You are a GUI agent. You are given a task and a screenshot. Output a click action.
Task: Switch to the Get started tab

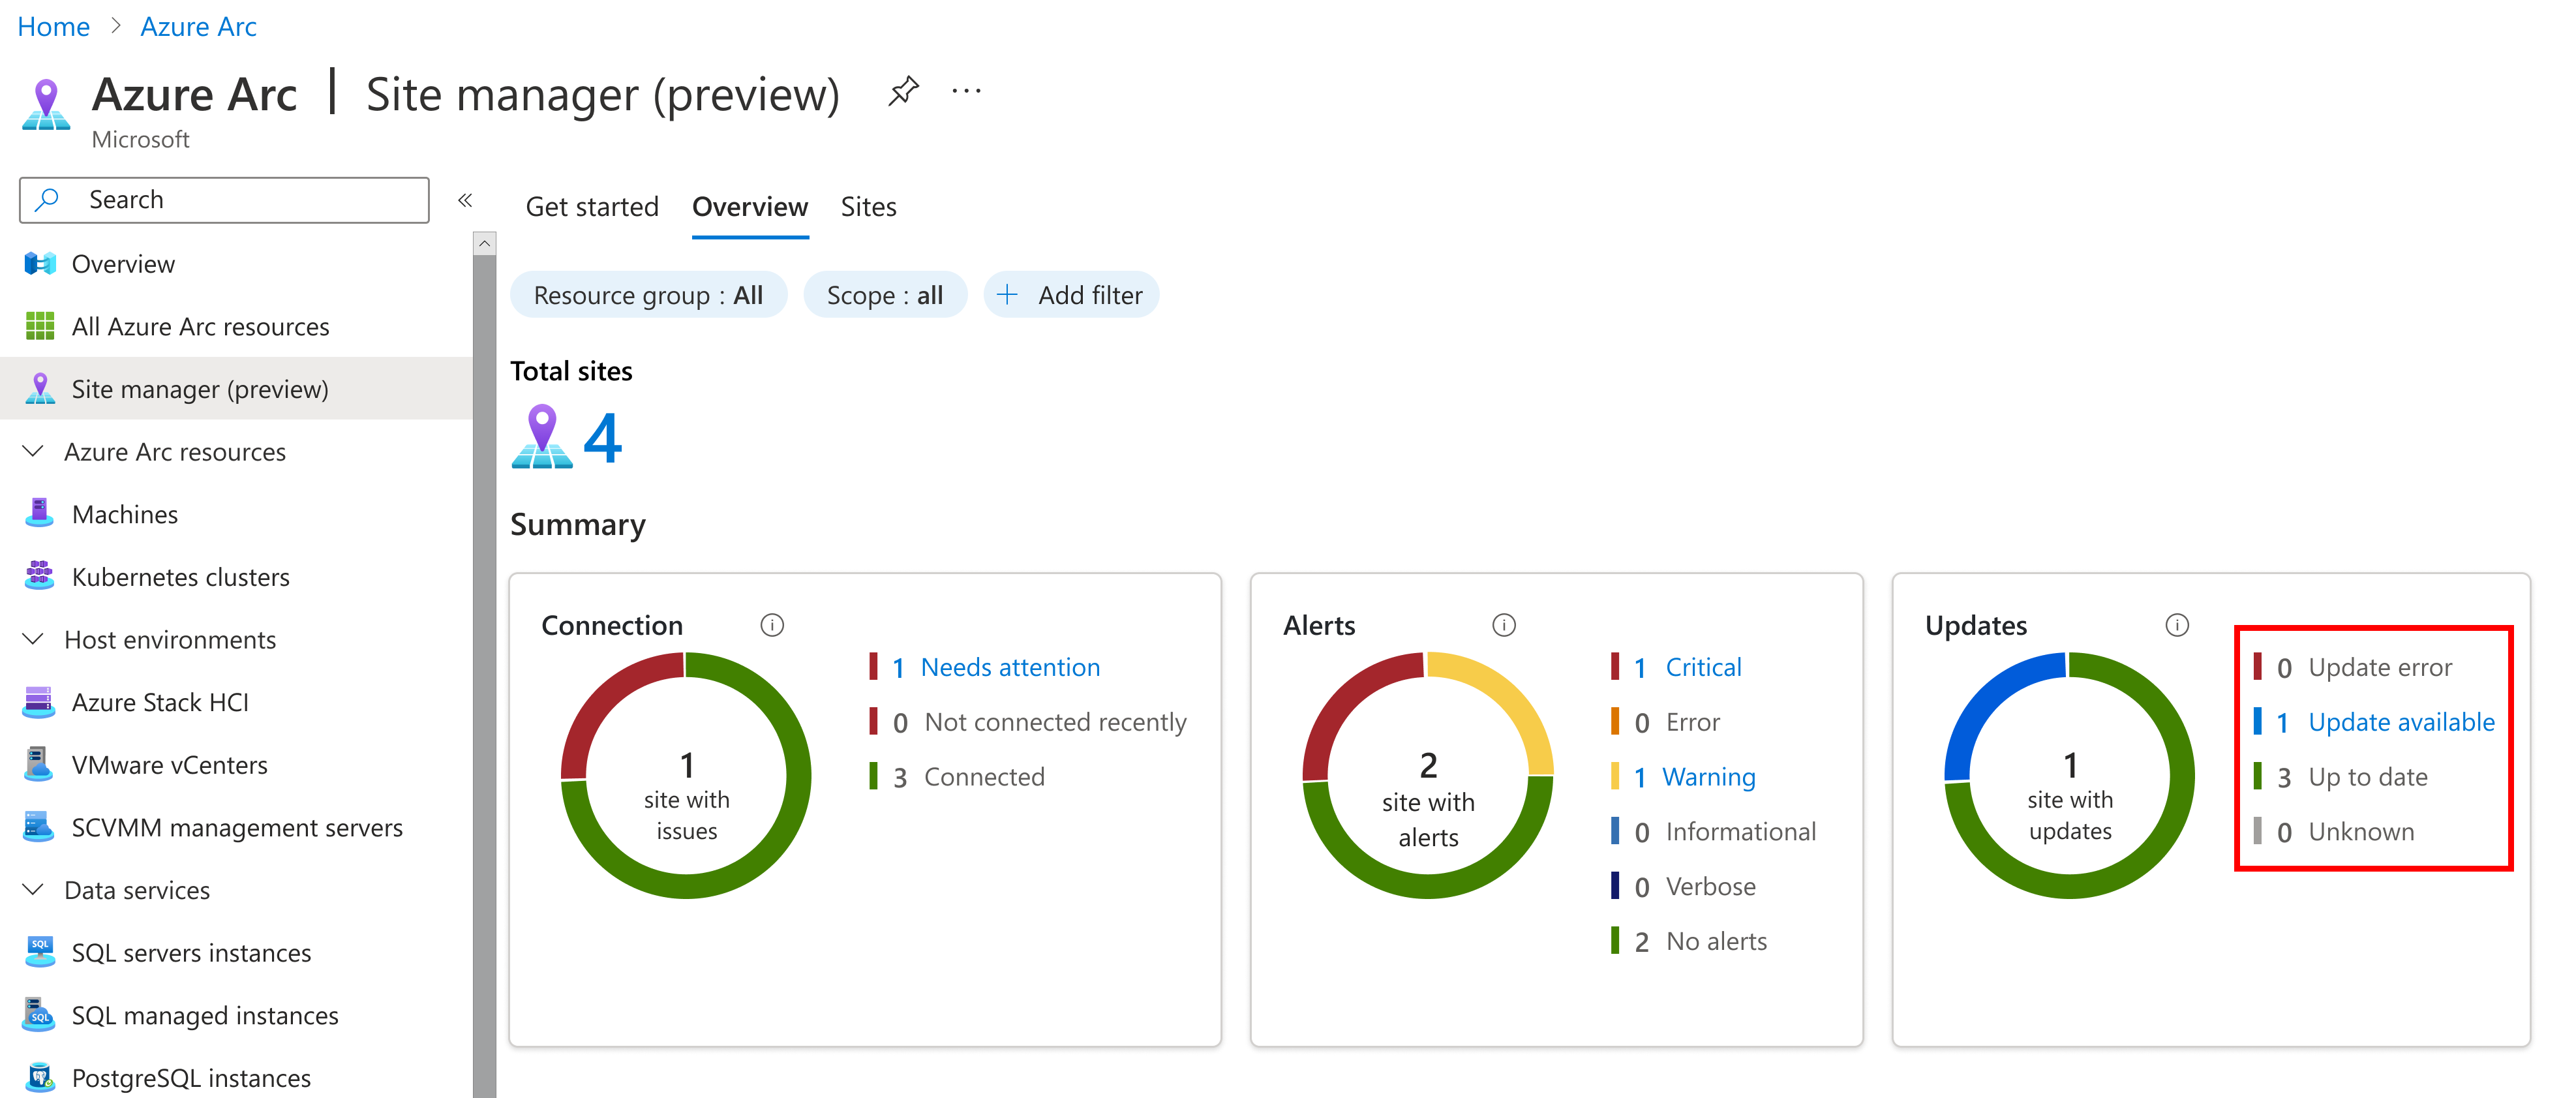tap(592, 207)
